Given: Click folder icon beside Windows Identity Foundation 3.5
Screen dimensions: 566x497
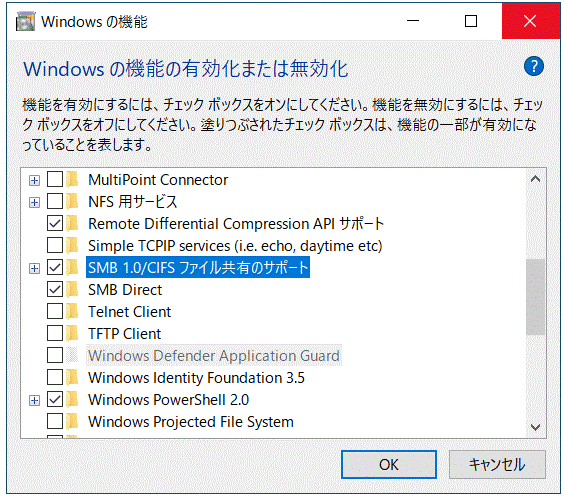Looking at the screenshot, I should [73, 378].
